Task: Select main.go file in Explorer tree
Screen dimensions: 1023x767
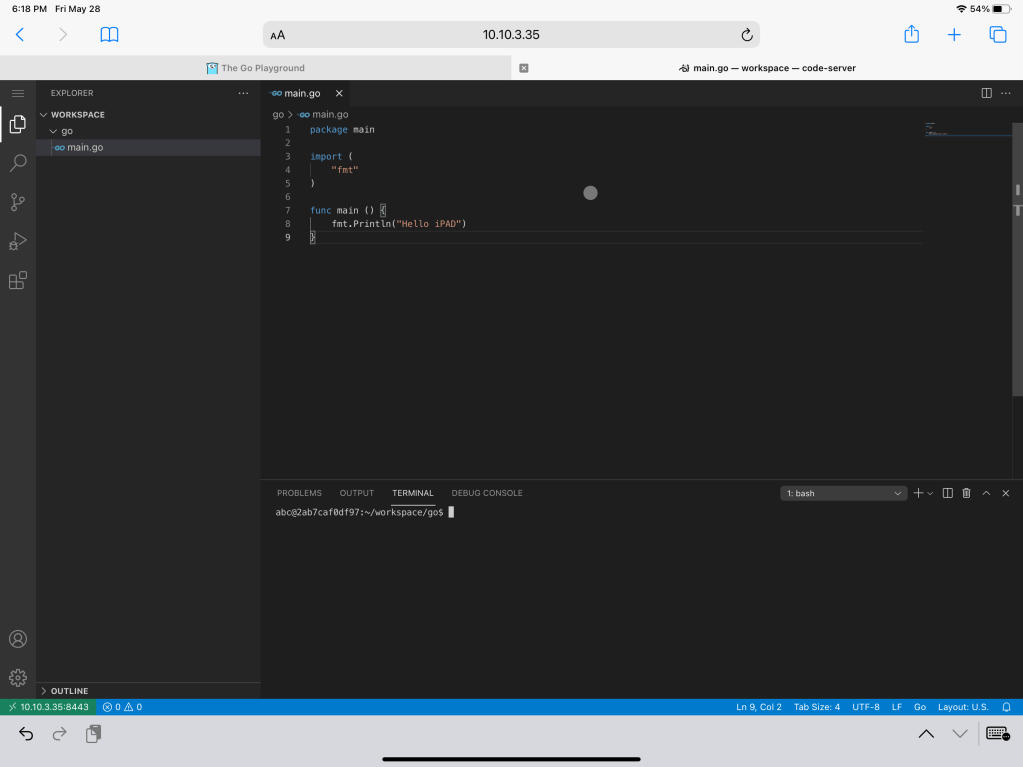Action: tap(85, 148)
